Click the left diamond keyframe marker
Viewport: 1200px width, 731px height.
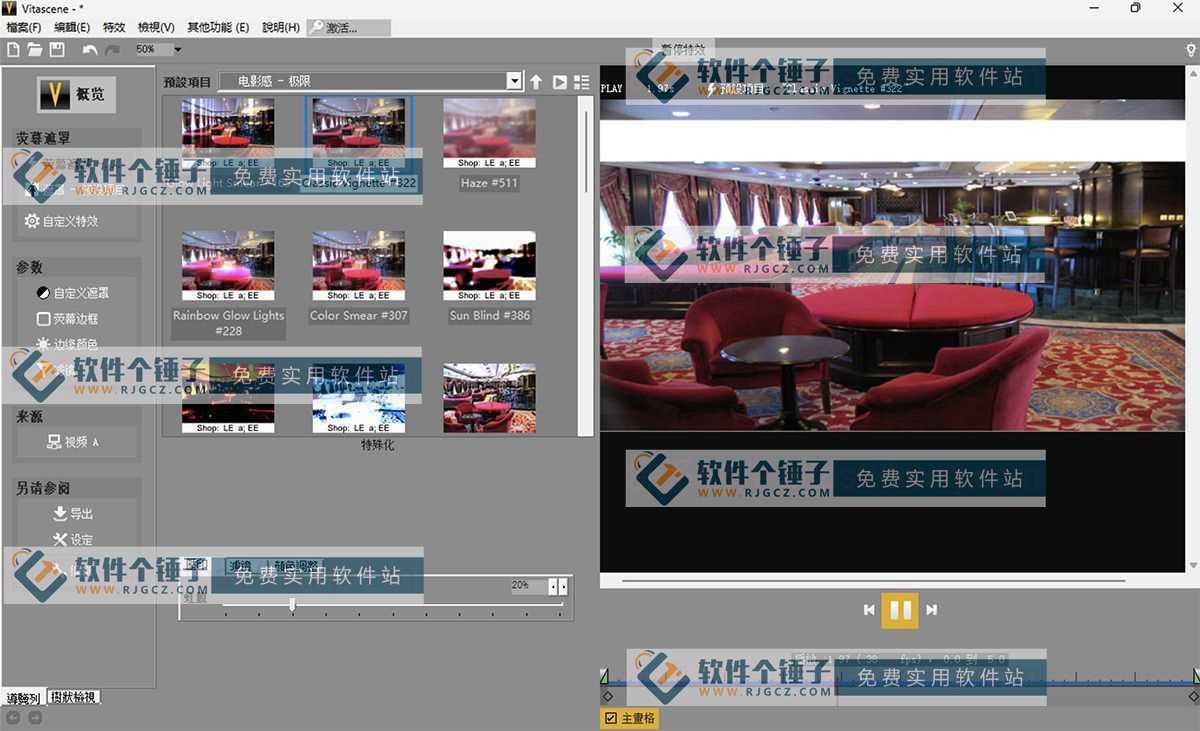point(607,696)
